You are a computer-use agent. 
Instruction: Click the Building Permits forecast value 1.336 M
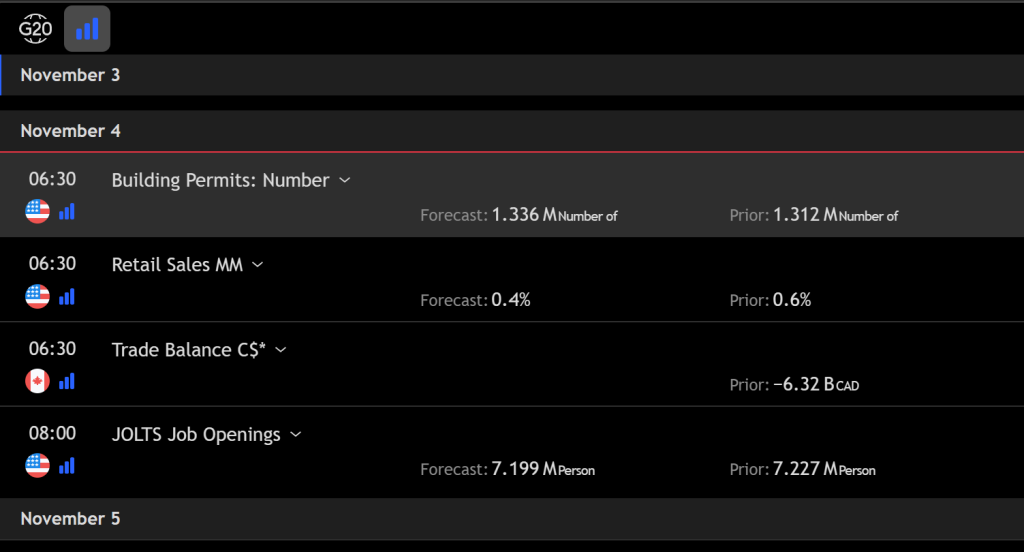click(x=523, y=215)
